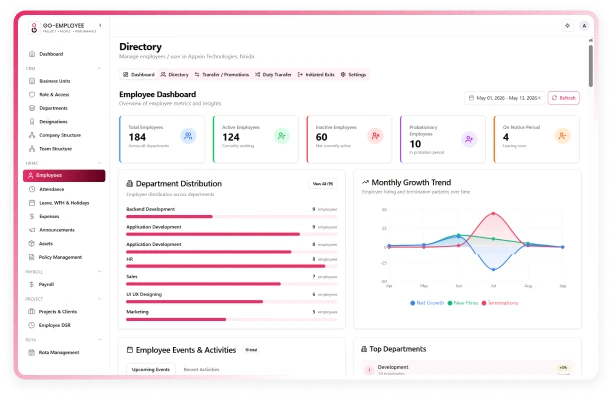
Task: Collapse the sidebar with chevron
Action: pyautogui.click(x=100, y=25)
